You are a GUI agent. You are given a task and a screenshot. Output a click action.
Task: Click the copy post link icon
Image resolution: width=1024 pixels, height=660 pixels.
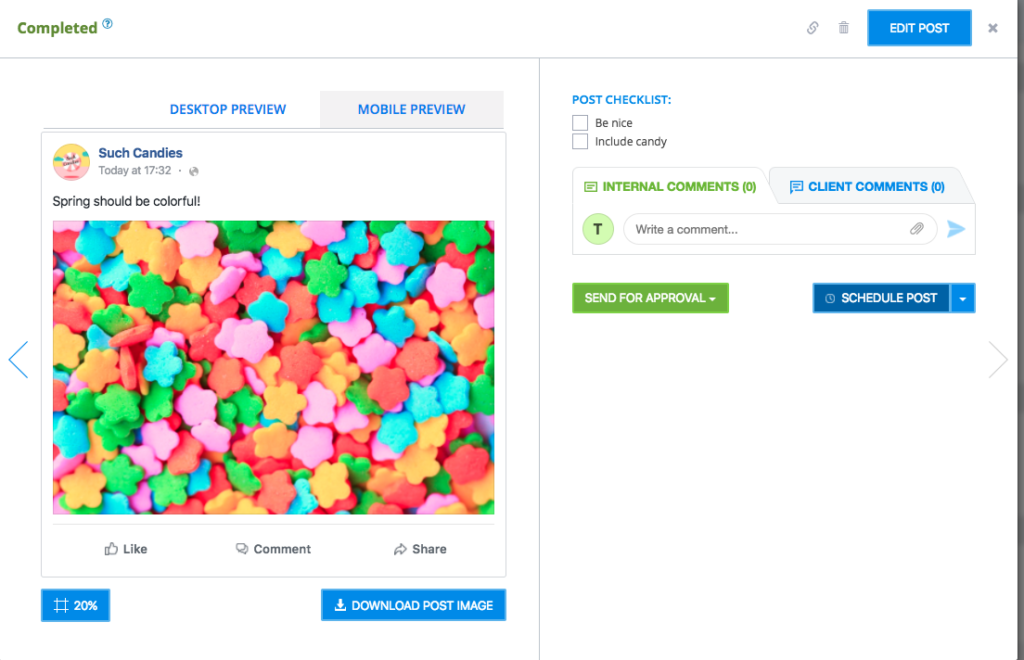pos(813,28)
